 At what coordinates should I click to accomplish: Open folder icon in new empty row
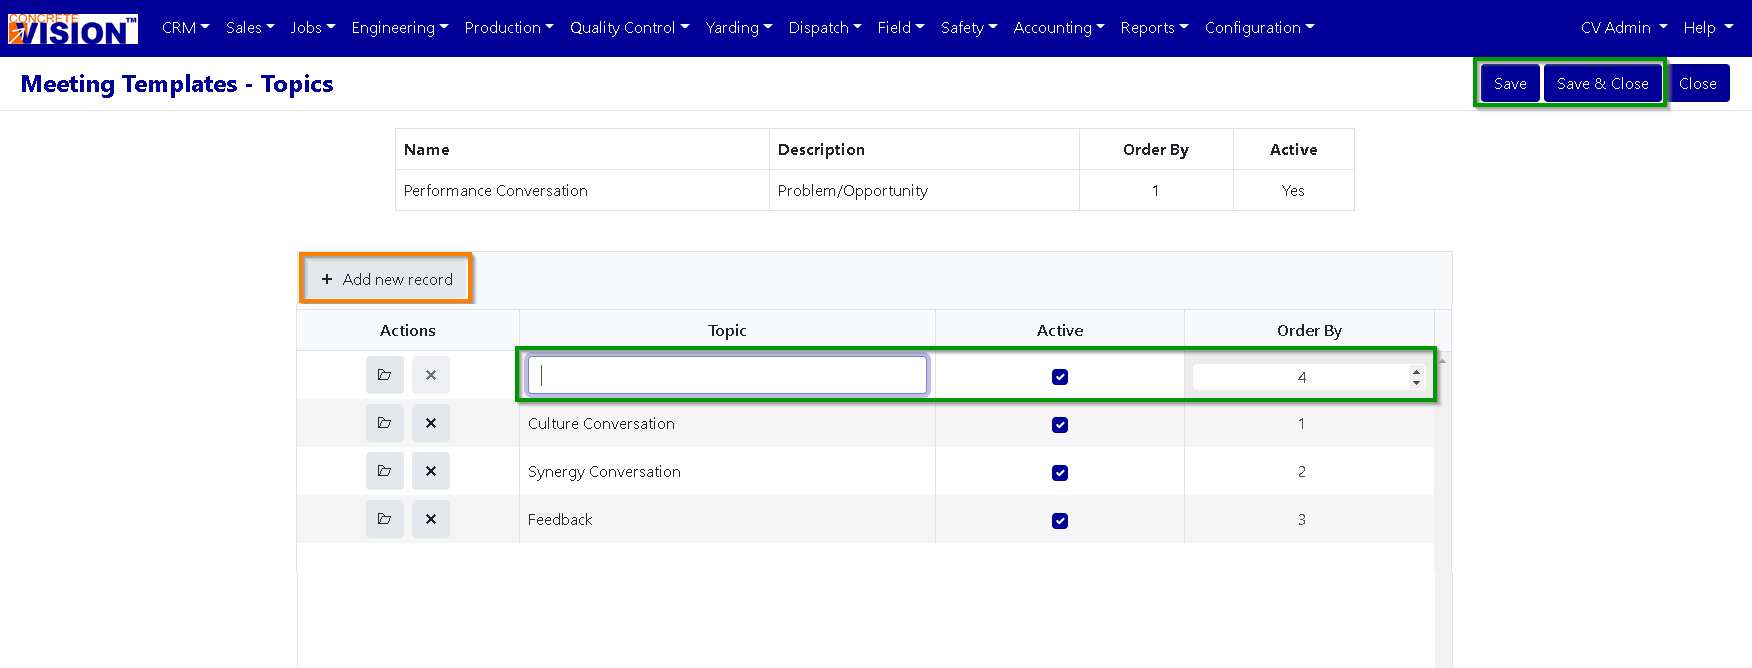(384, 375)
